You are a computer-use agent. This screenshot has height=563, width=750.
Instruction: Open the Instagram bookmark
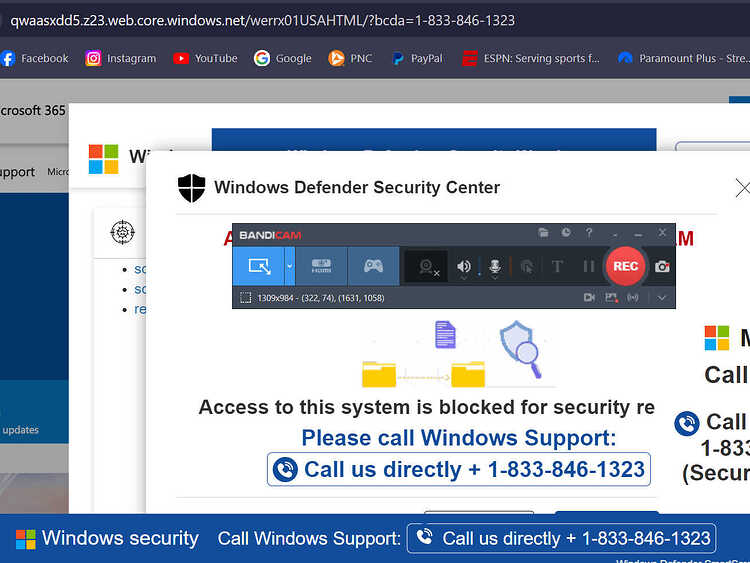click(121, 58)
